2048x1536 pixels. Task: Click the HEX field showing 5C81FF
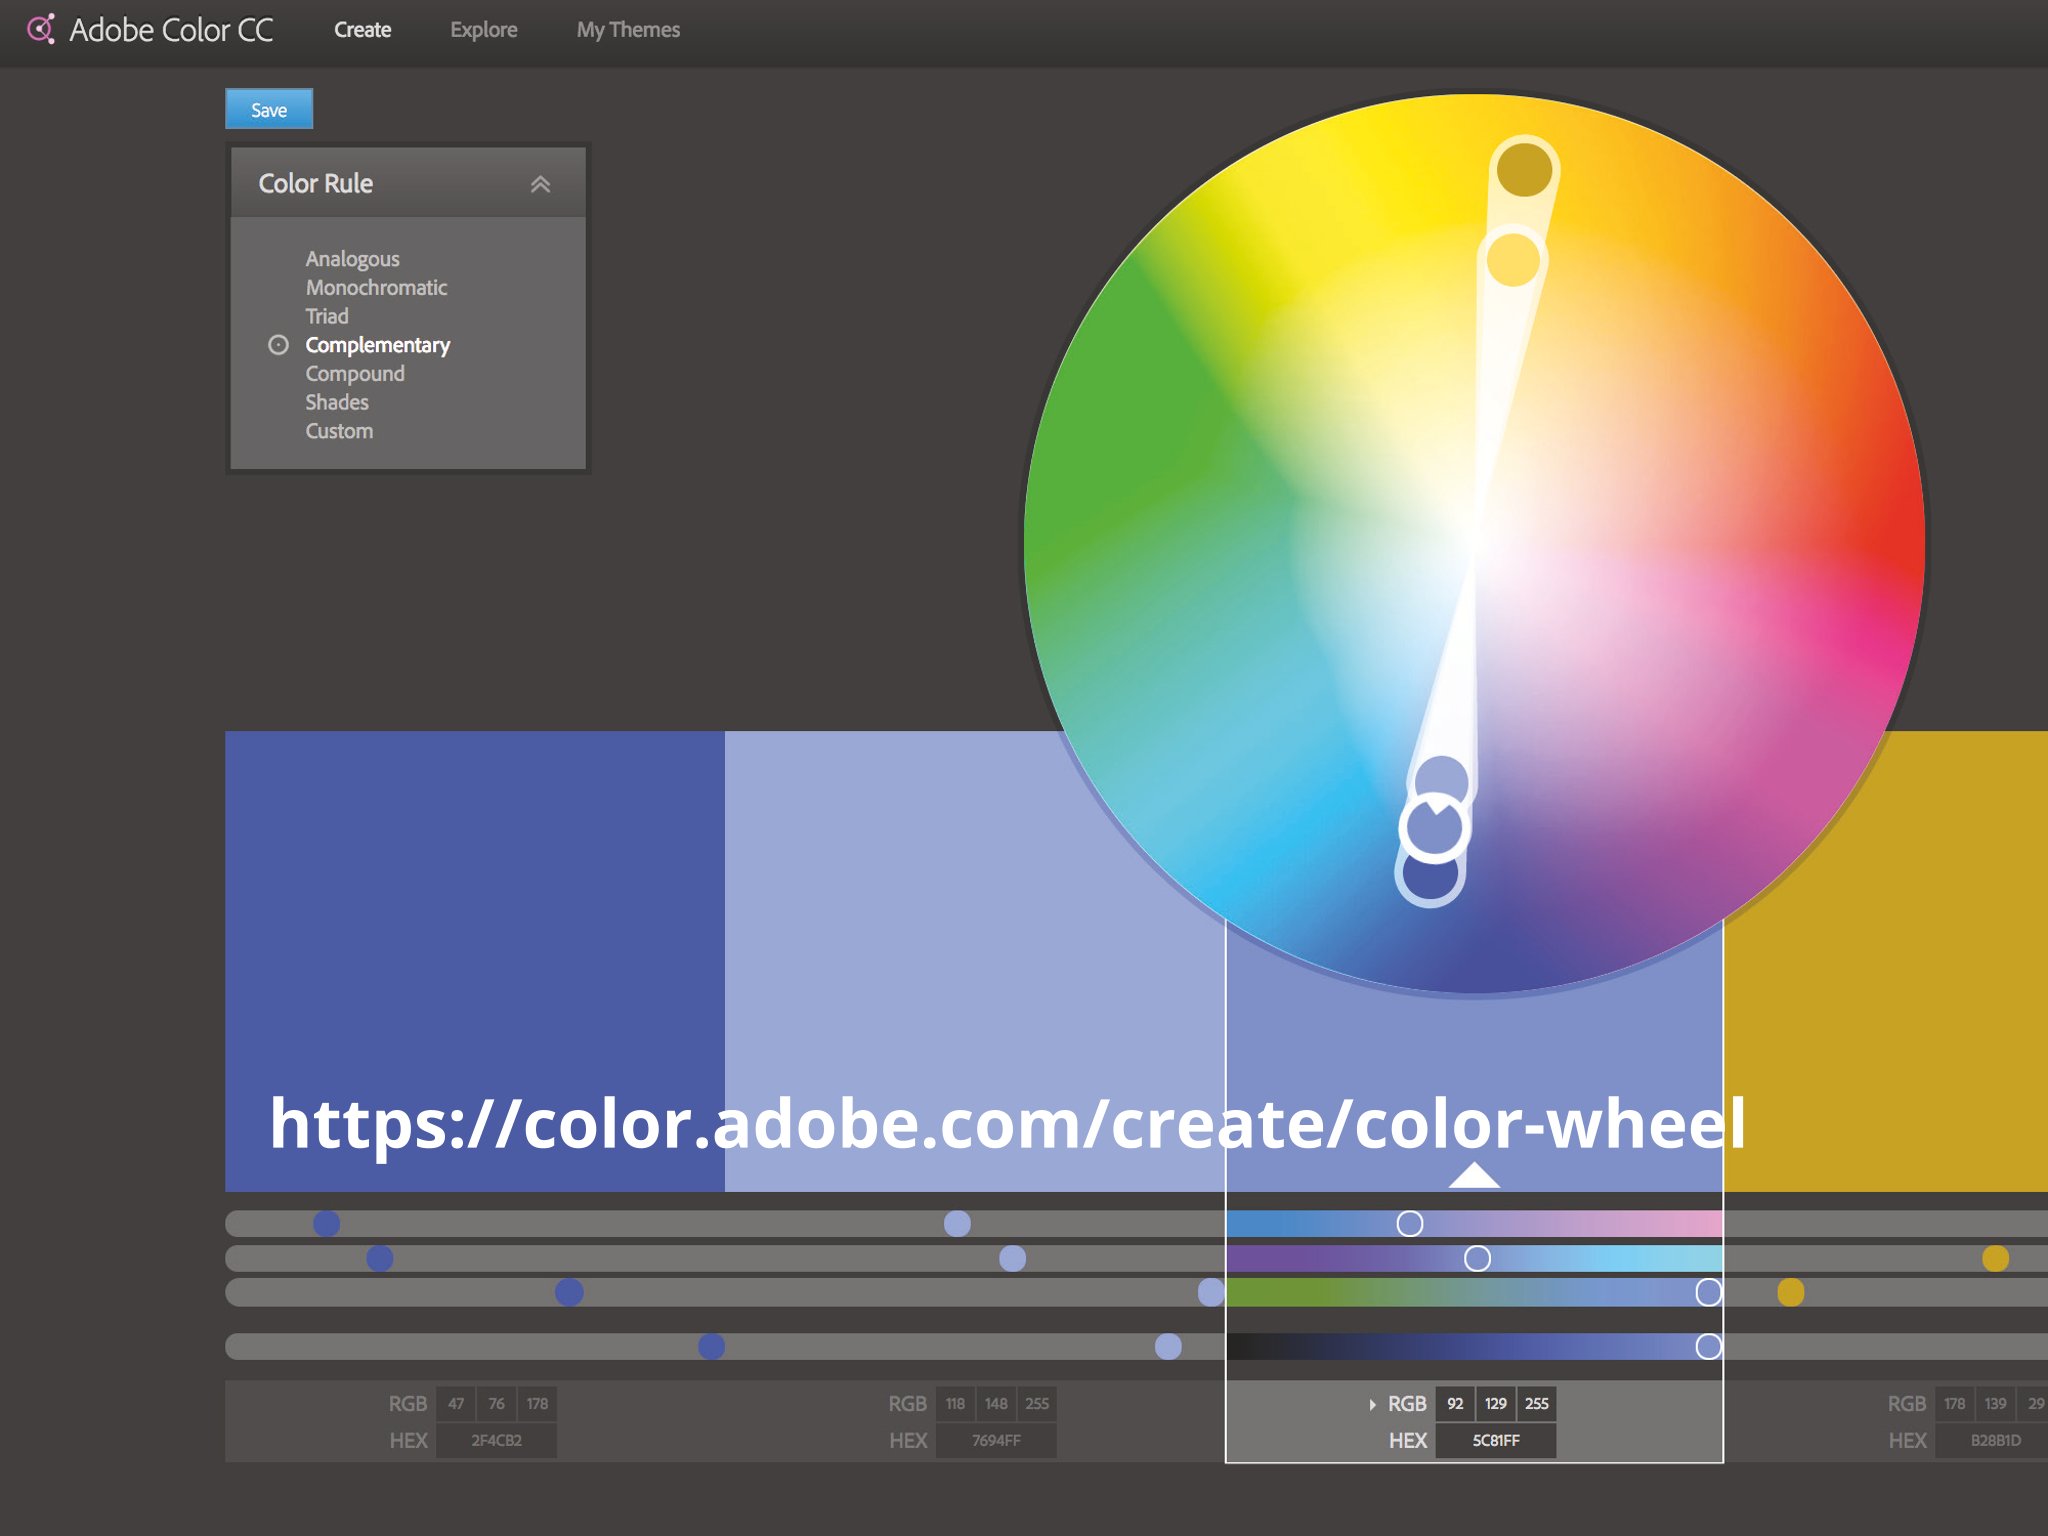pos(1495,1440)
